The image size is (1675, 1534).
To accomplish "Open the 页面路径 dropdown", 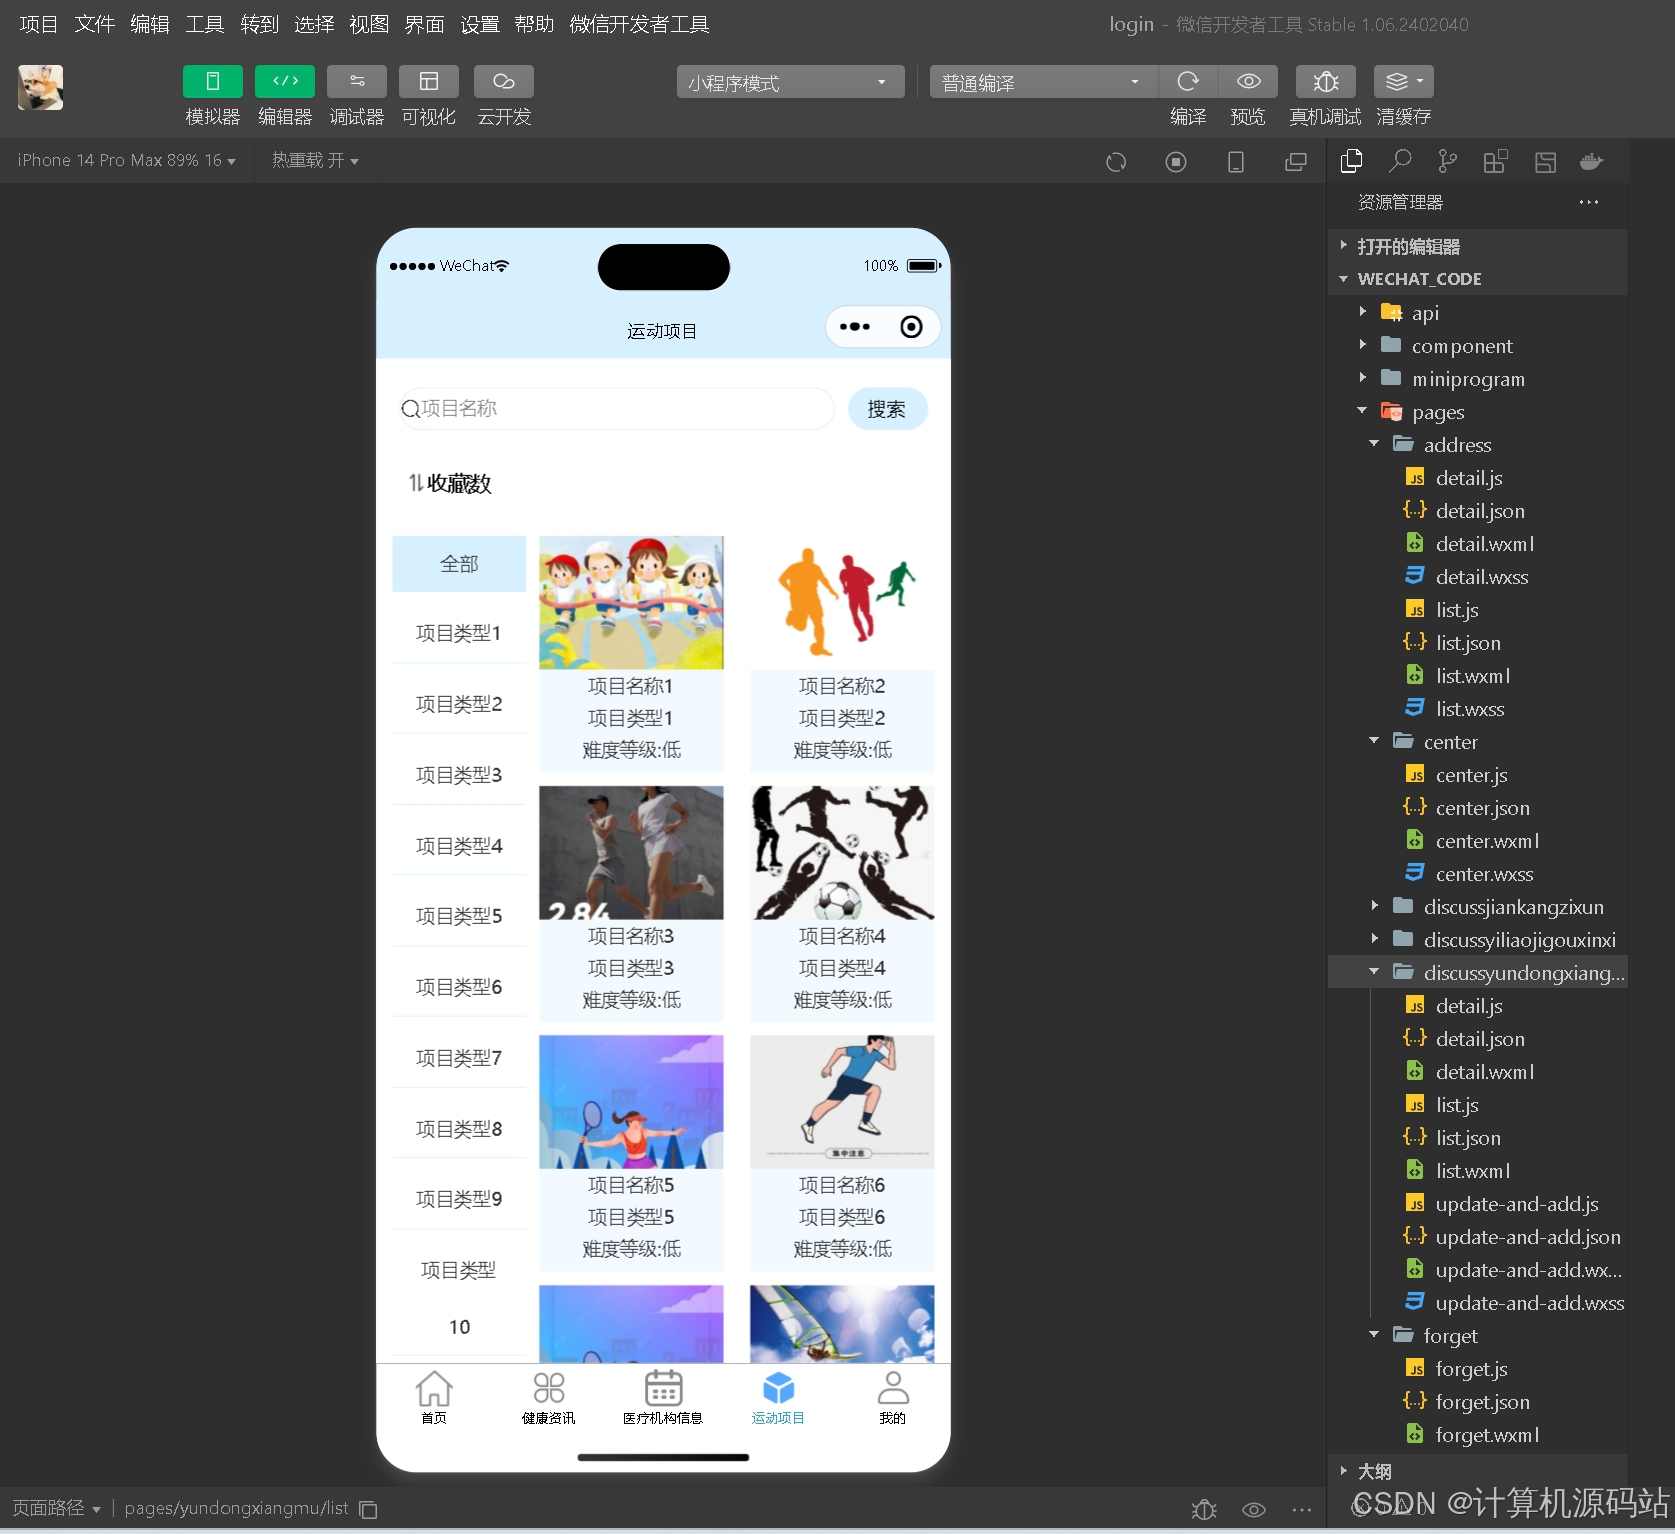I will coord(56,1508).
